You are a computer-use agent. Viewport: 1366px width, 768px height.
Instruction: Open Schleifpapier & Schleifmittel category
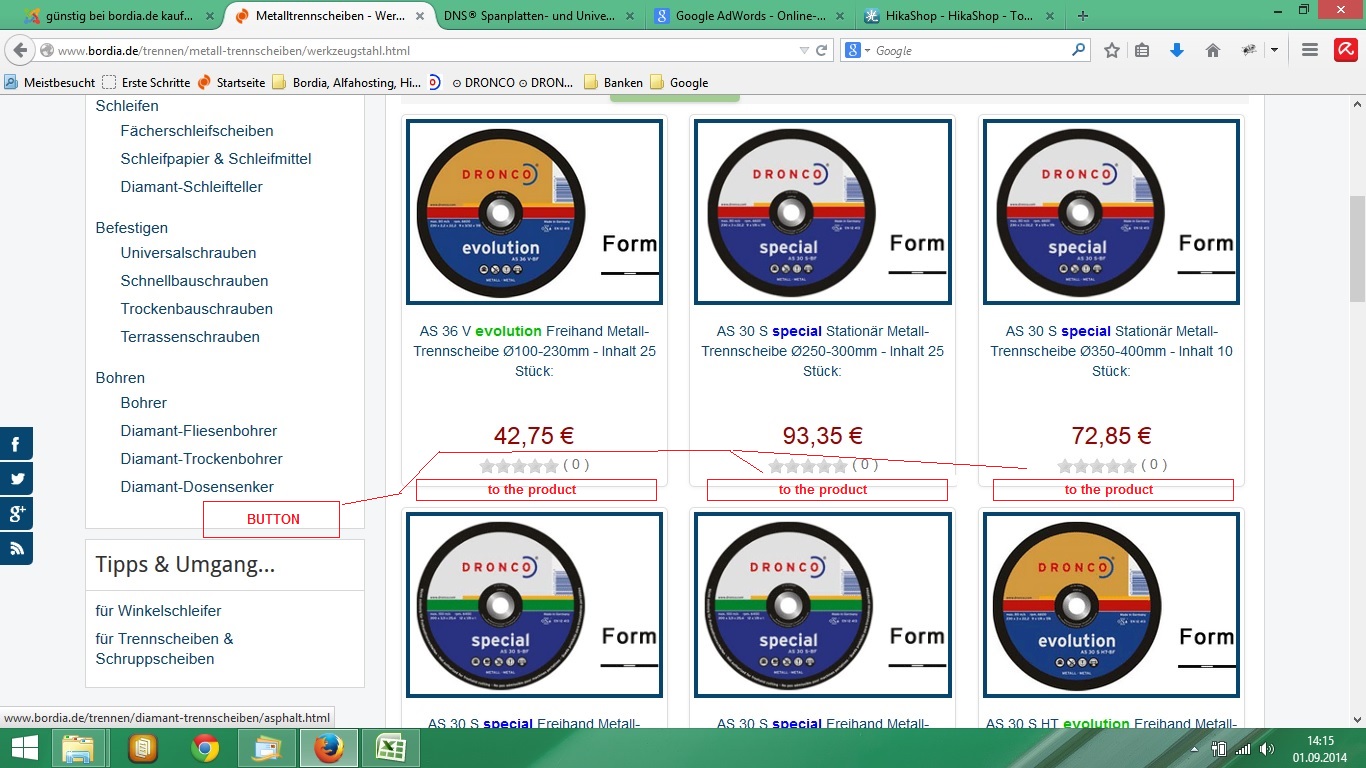click(x=216, y=159)
